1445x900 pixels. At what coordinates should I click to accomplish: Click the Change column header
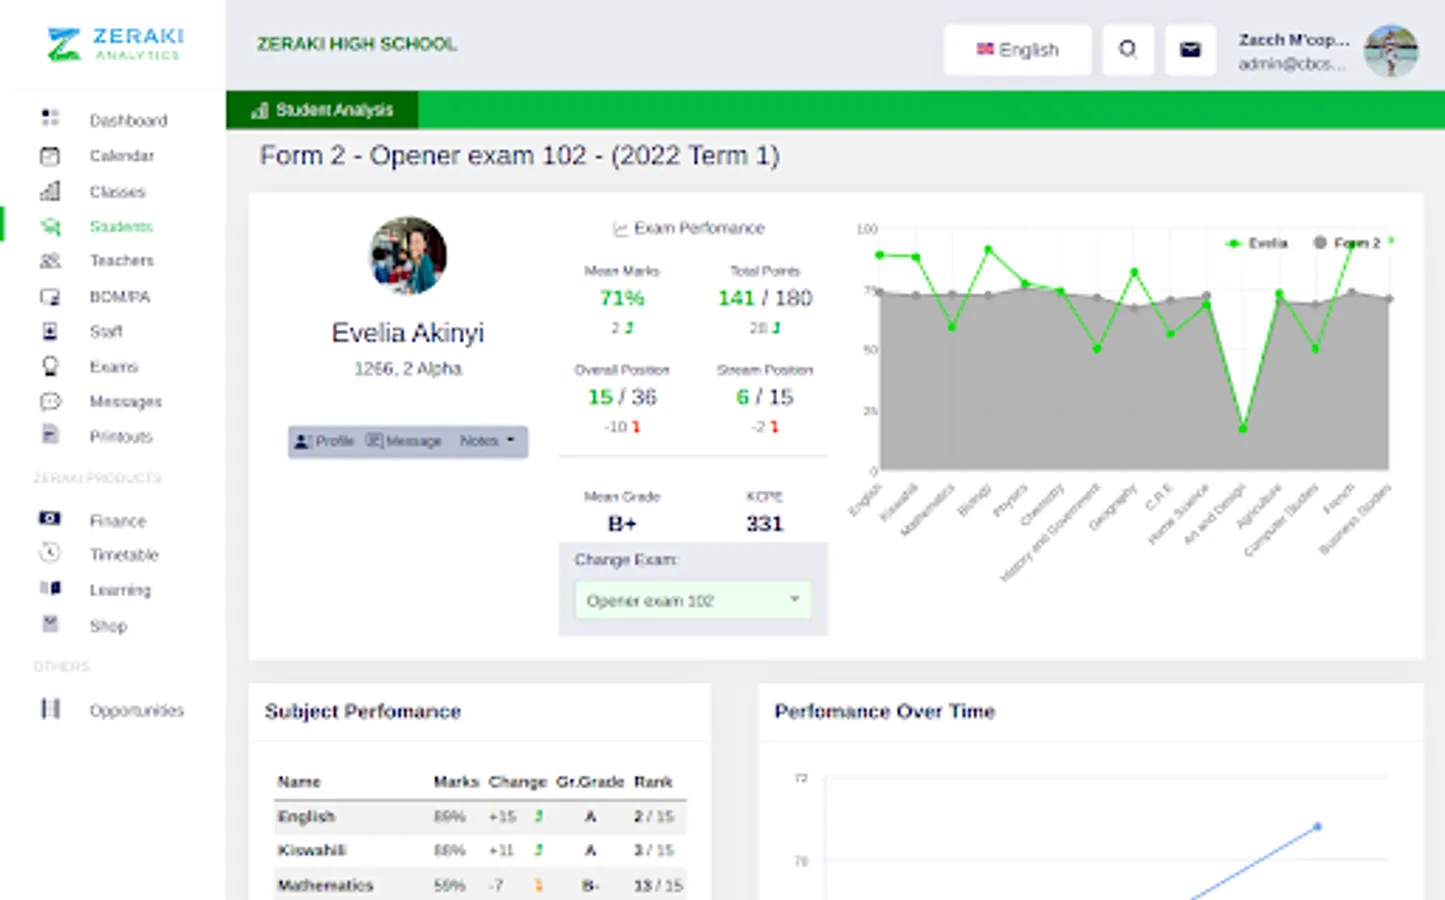pos(517,782)
